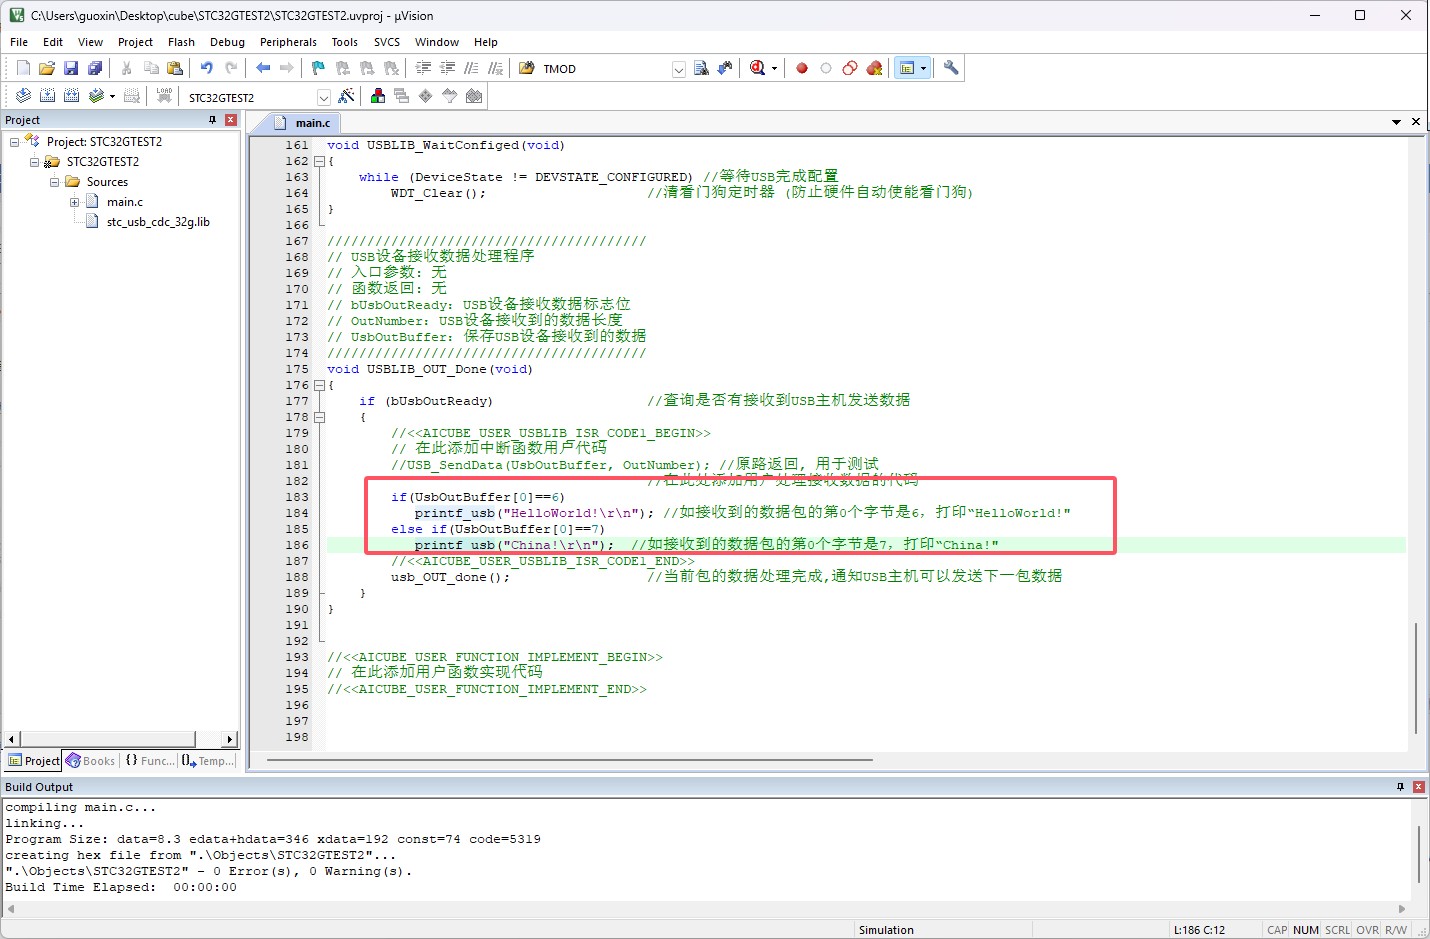Collapse the Sources group
Screen dimensions: 1430x939
coord(54,182)
